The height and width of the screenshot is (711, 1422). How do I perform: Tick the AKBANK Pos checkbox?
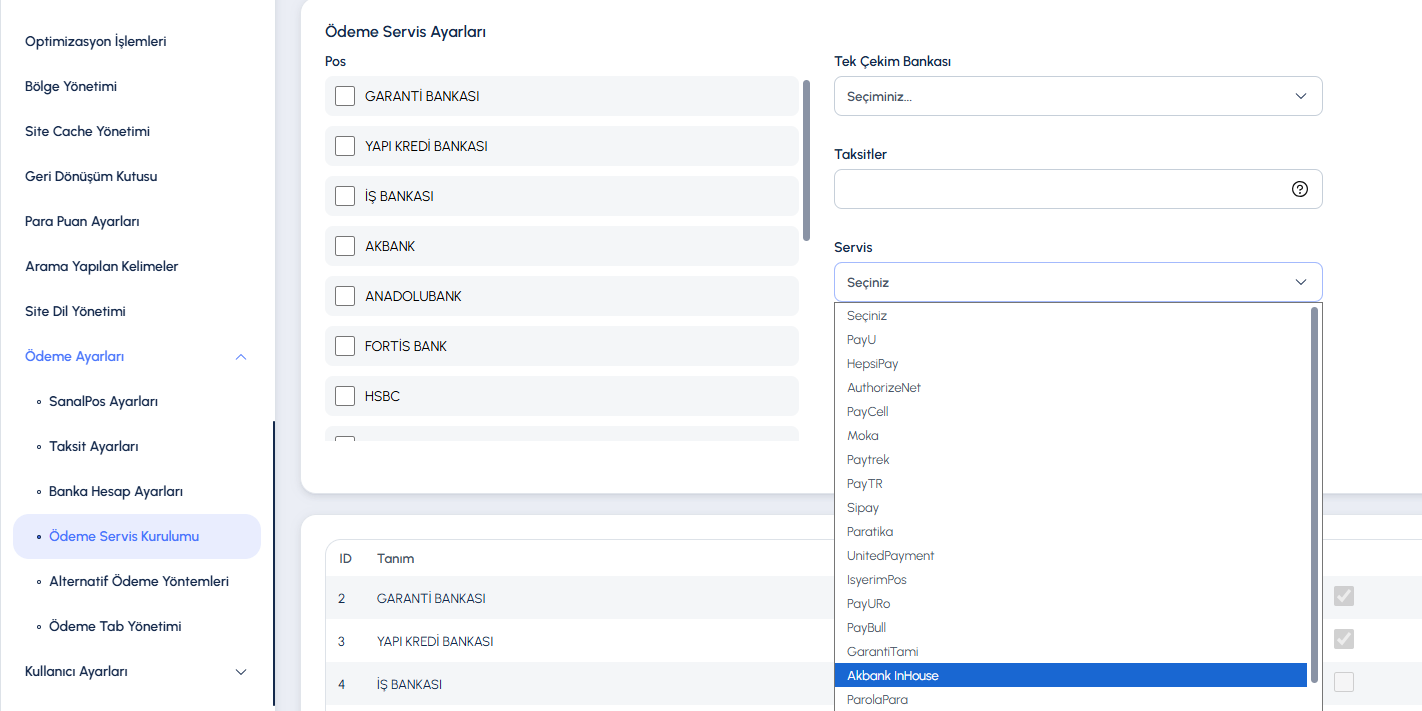[x=345, y=246]
